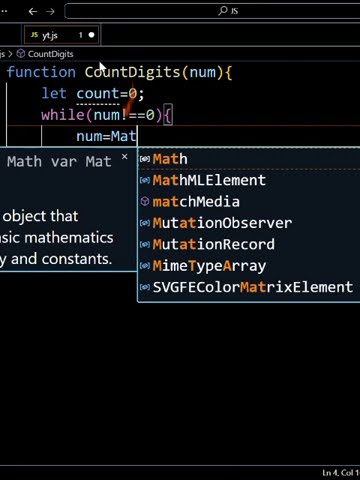This screenshot has height=480, width=360.
Task: Click the variable icon beside Math
Action: 145,159
